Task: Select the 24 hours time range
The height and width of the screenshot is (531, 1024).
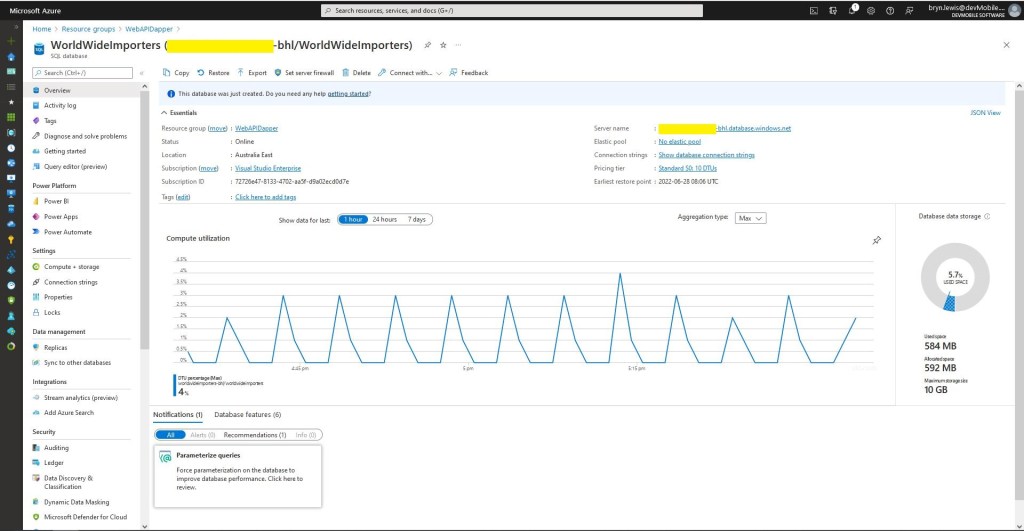Action: pos(384,219)
